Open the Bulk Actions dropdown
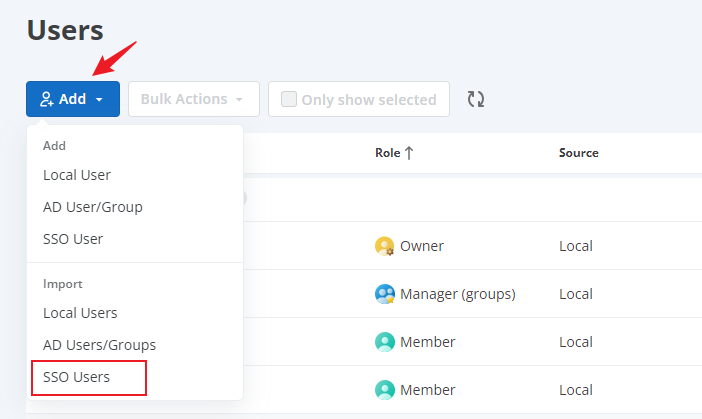Screen dimensions: 702x419 pos(194,99)
